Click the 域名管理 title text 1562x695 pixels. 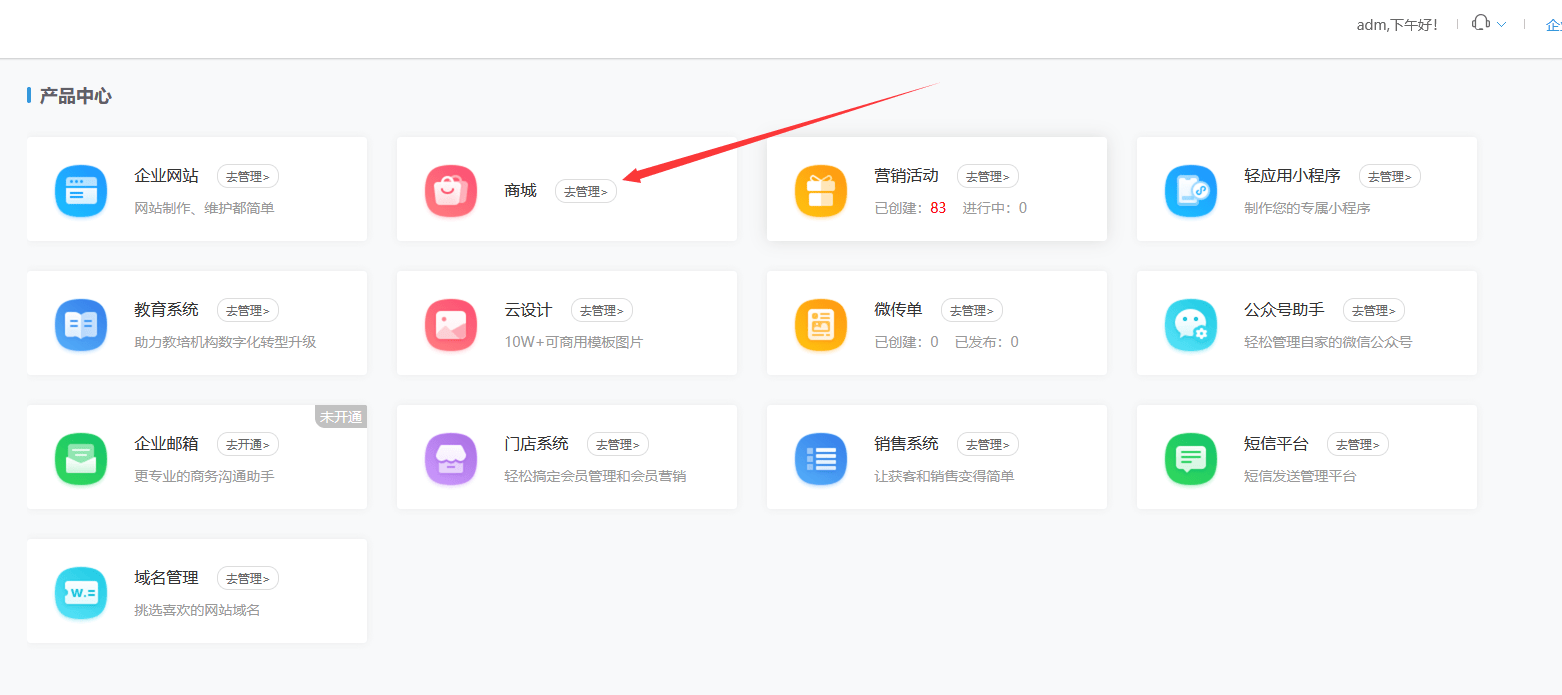[166, 578]
